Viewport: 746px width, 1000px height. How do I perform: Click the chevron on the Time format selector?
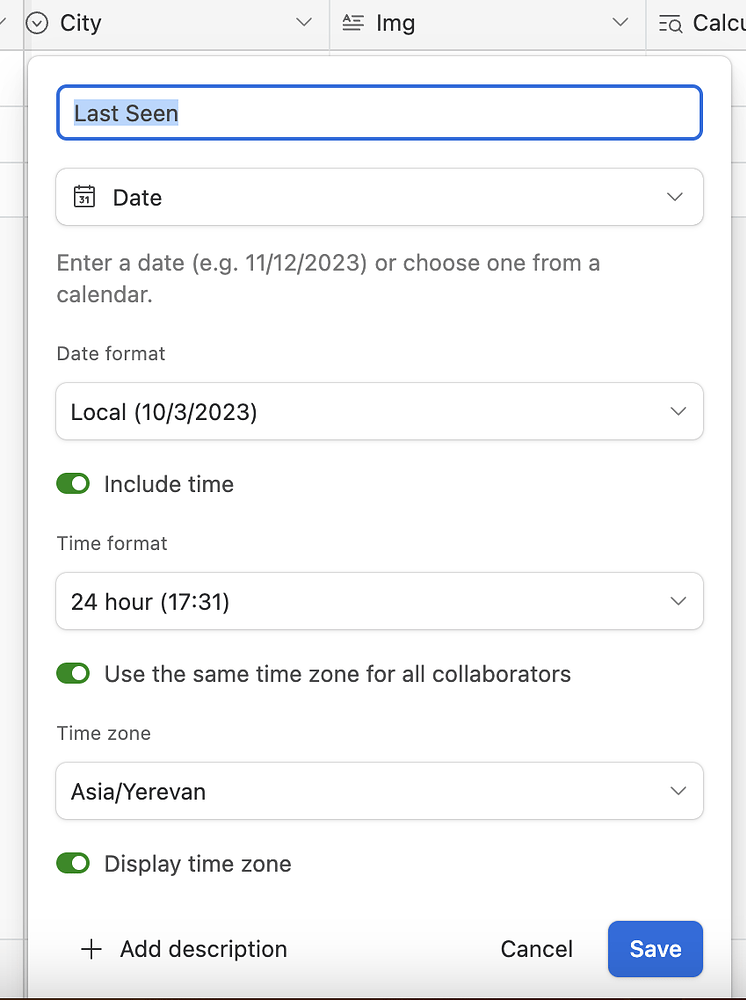pos(678,601)
